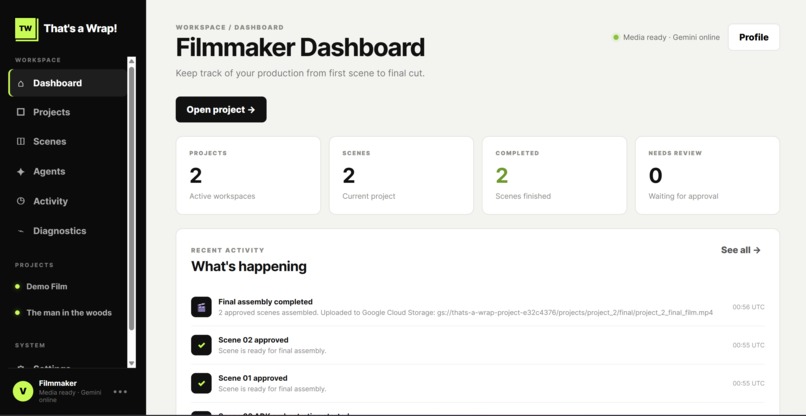View the Activity section

coord(67,201)
